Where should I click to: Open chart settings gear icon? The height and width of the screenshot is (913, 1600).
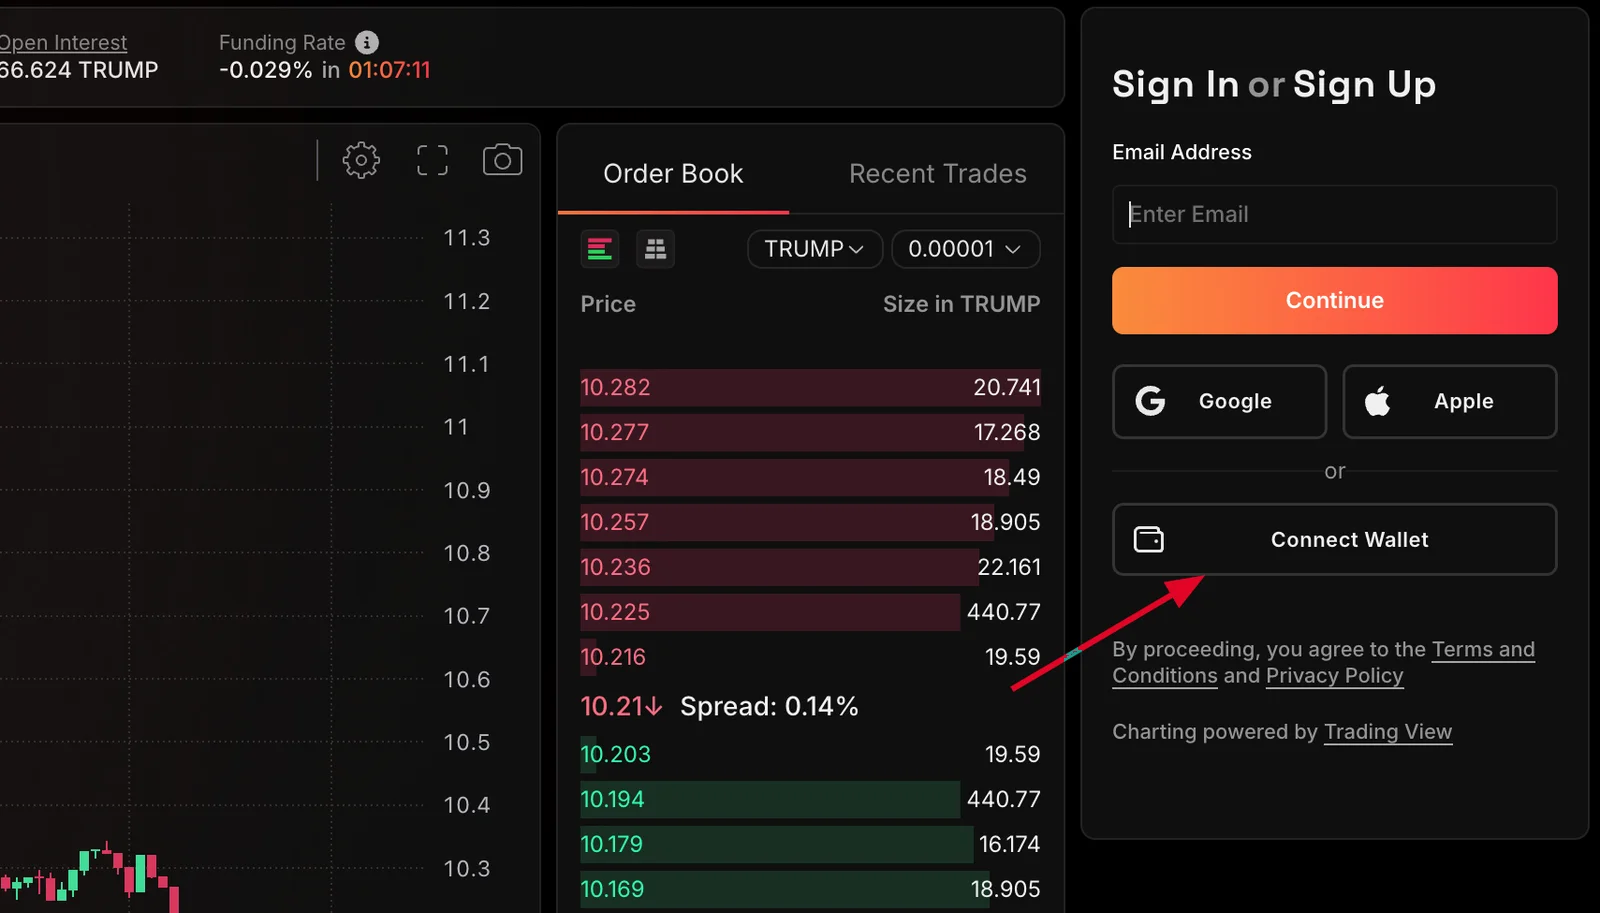pyautogui.click(x=361, y=160)
